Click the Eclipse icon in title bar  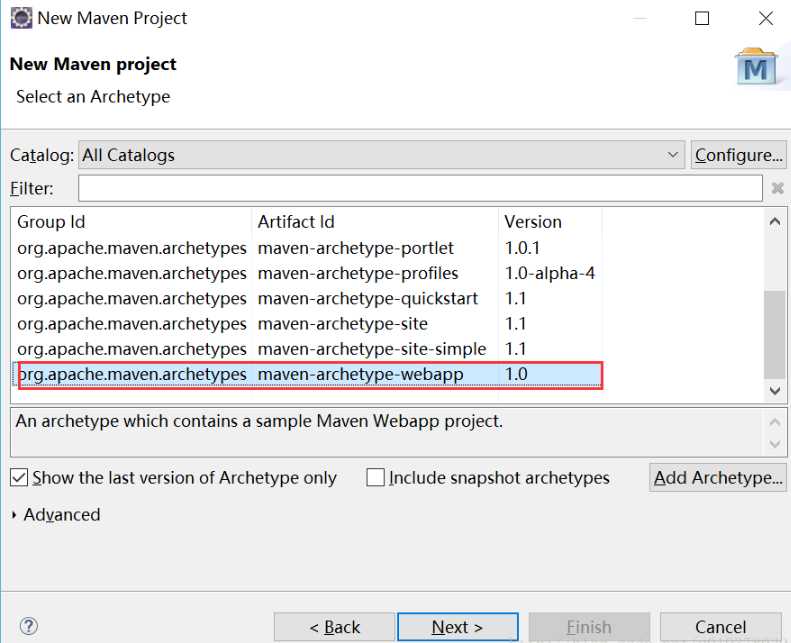(x=21, y=18)
